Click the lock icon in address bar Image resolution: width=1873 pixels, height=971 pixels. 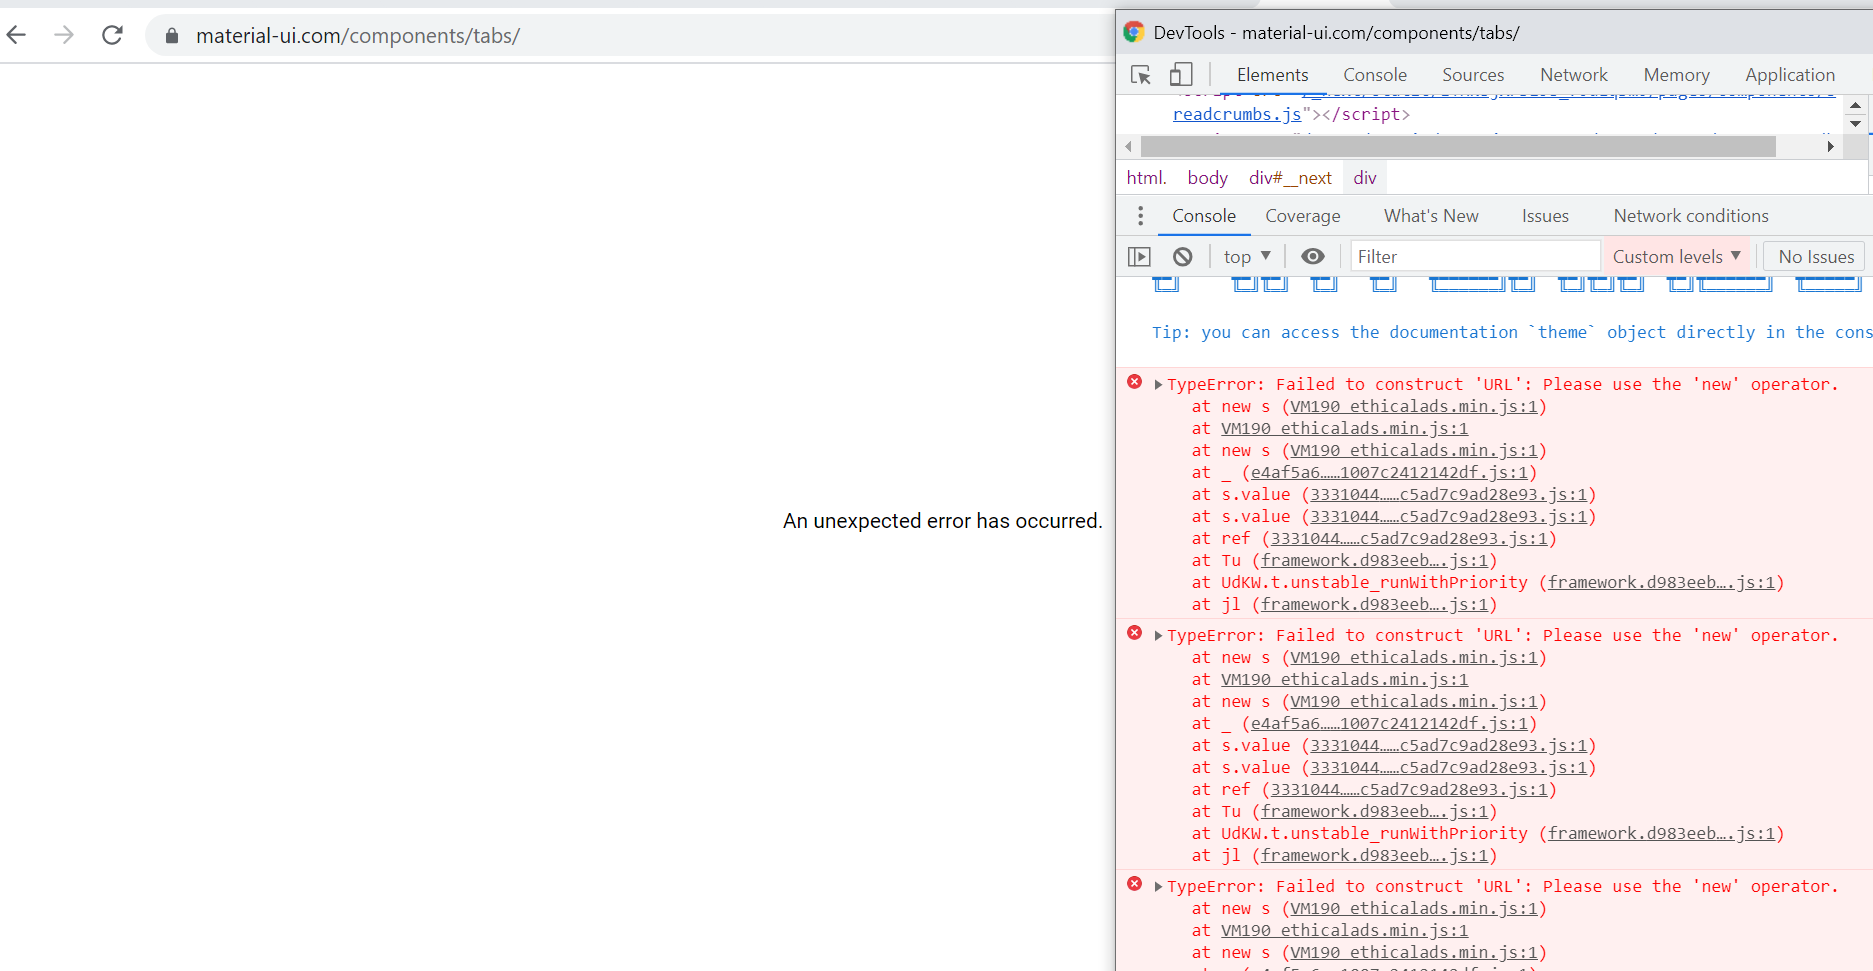pos(171,35)
